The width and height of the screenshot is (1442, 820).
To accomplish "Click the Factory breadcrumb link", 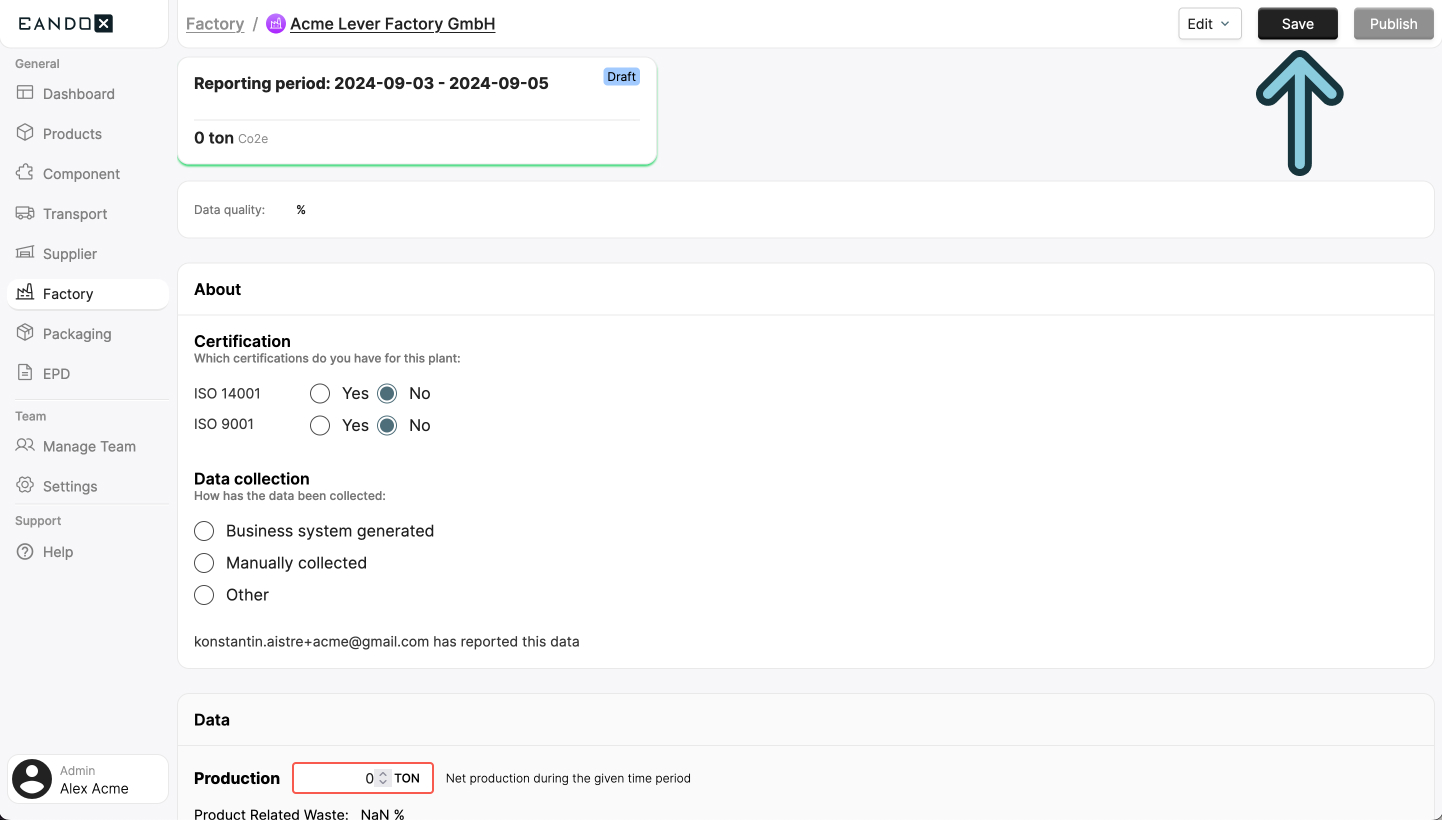I will 215,24.
